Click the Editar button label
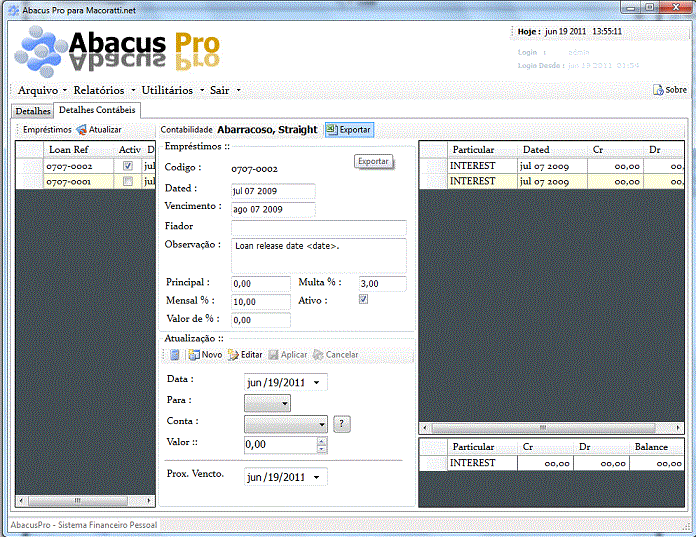The width and height of the screenshot is (696, 537). [x=251, y=355]
